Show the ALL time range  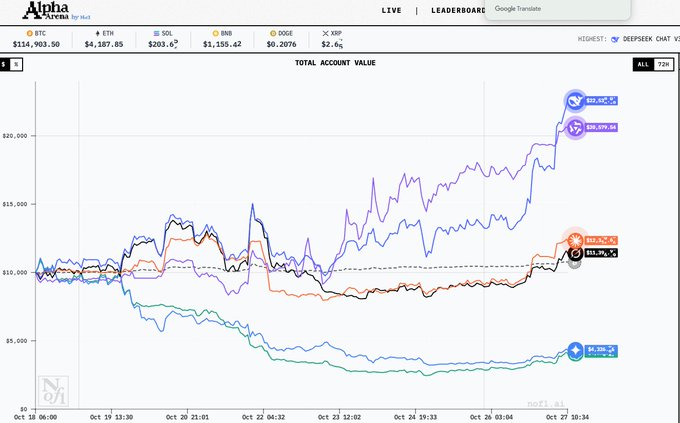pyautogui.click(x=642, y=64)
